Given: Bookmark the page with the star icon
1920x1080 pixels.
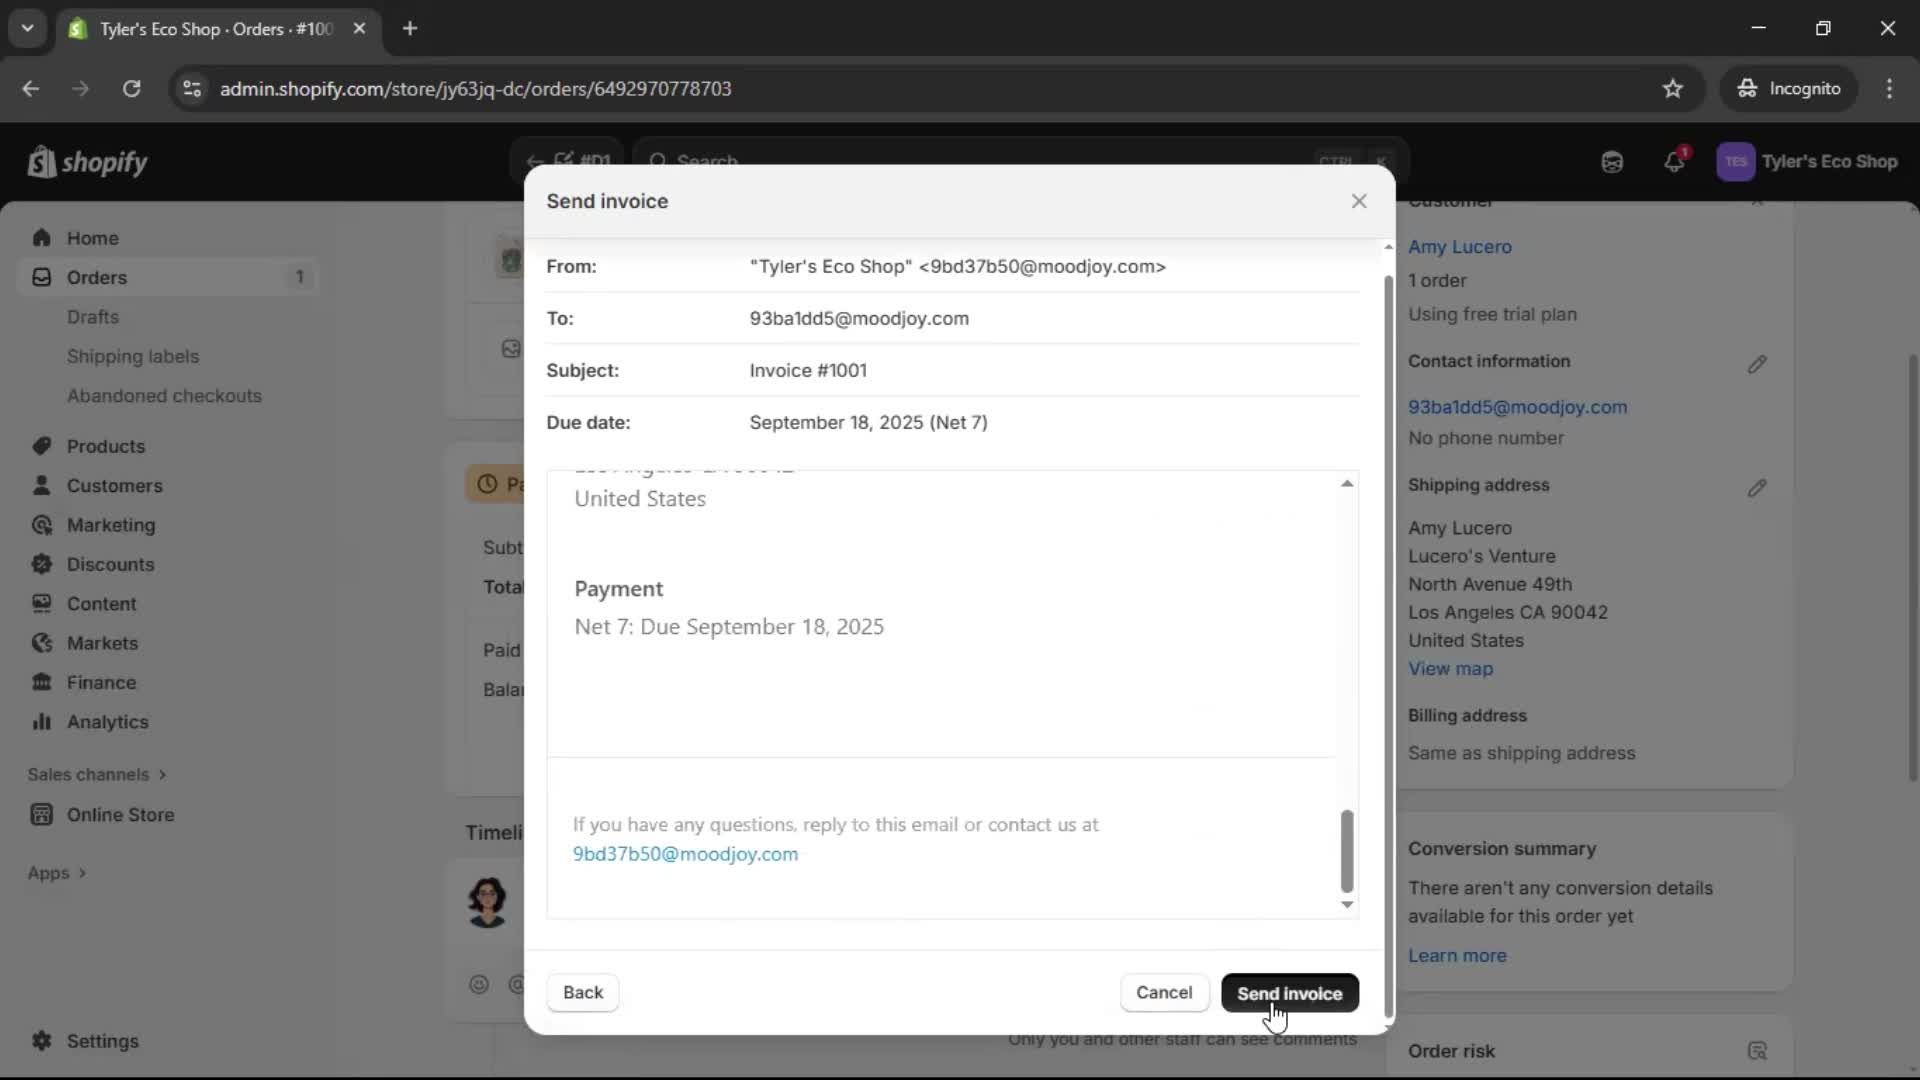Looking at the screenshot, I should [x=1673, y=88].
